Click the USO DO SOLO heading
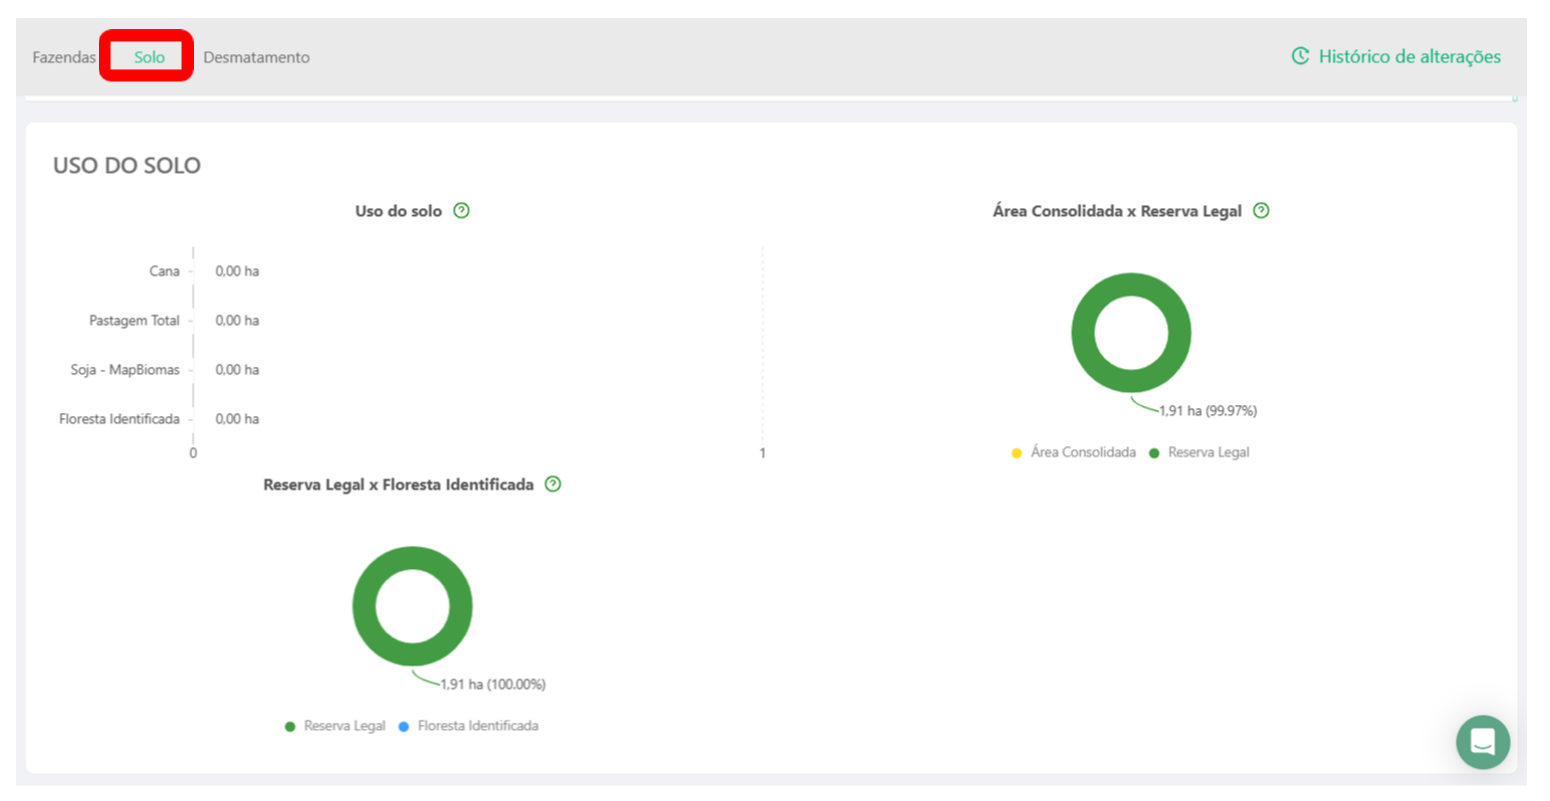Viewport: 1550px width, 801px height. click(x=127, y=166)
